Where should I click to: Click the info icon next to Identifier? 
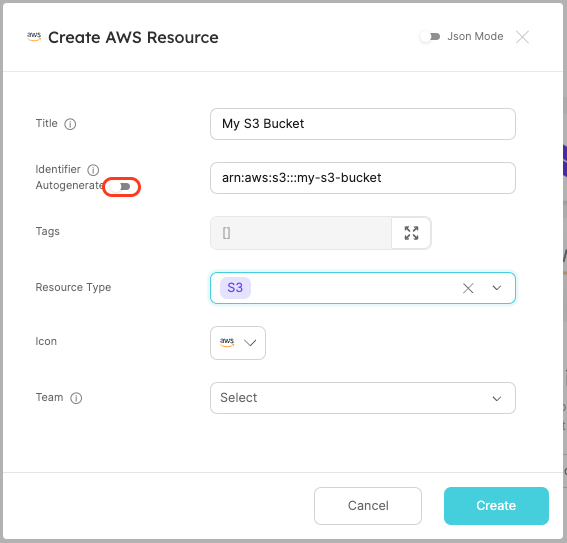point(93,170)
